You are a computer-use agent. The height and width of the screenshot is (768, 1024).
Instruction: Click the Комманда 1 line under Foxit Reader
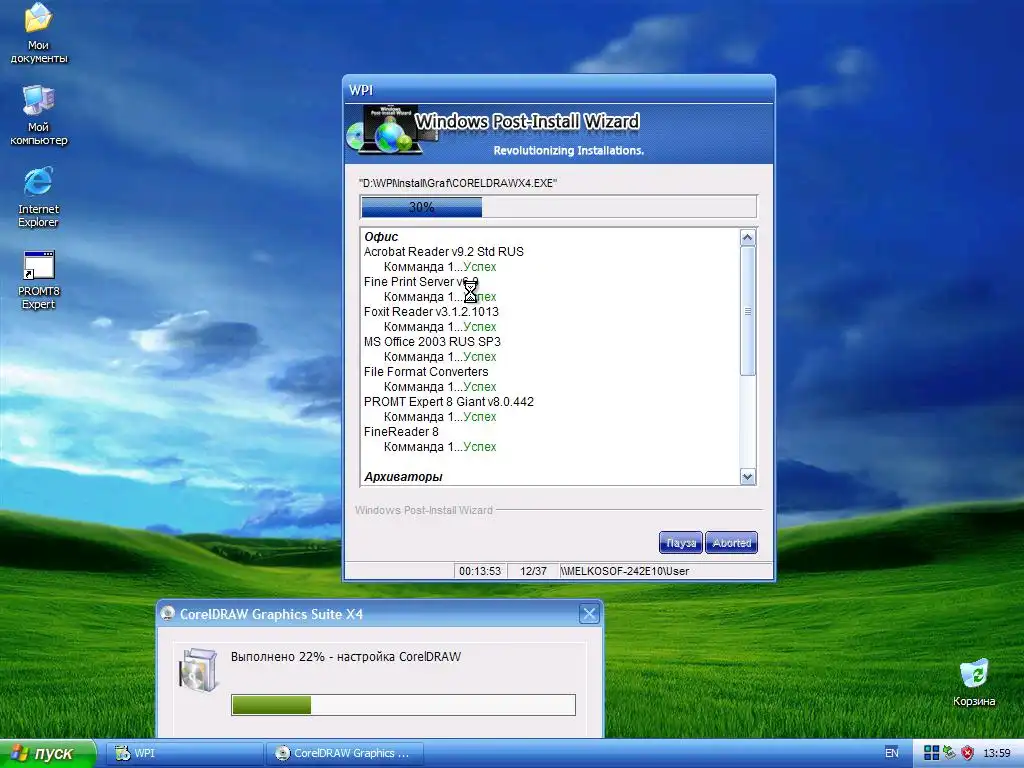(x=440, y=327)
